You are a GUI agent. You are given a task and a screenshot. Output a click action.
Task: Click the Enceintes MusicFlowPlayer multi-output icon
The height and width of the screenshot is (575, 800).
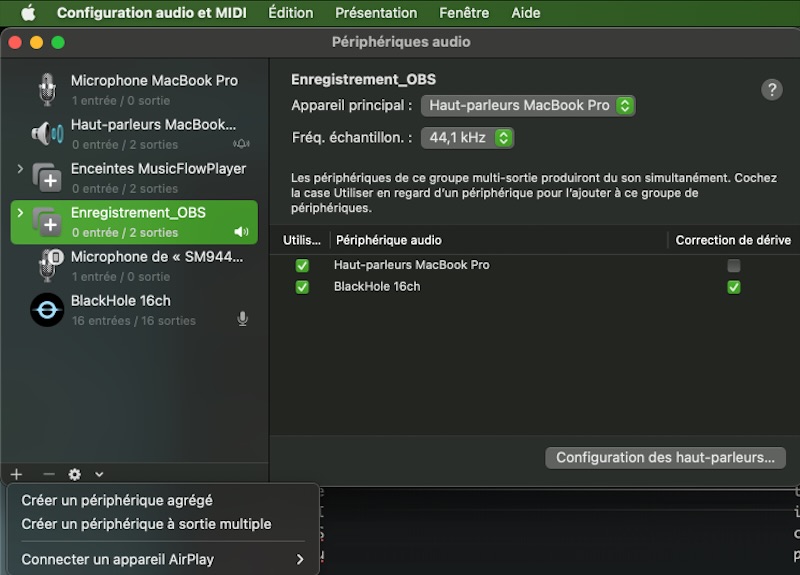click(47, 178)
